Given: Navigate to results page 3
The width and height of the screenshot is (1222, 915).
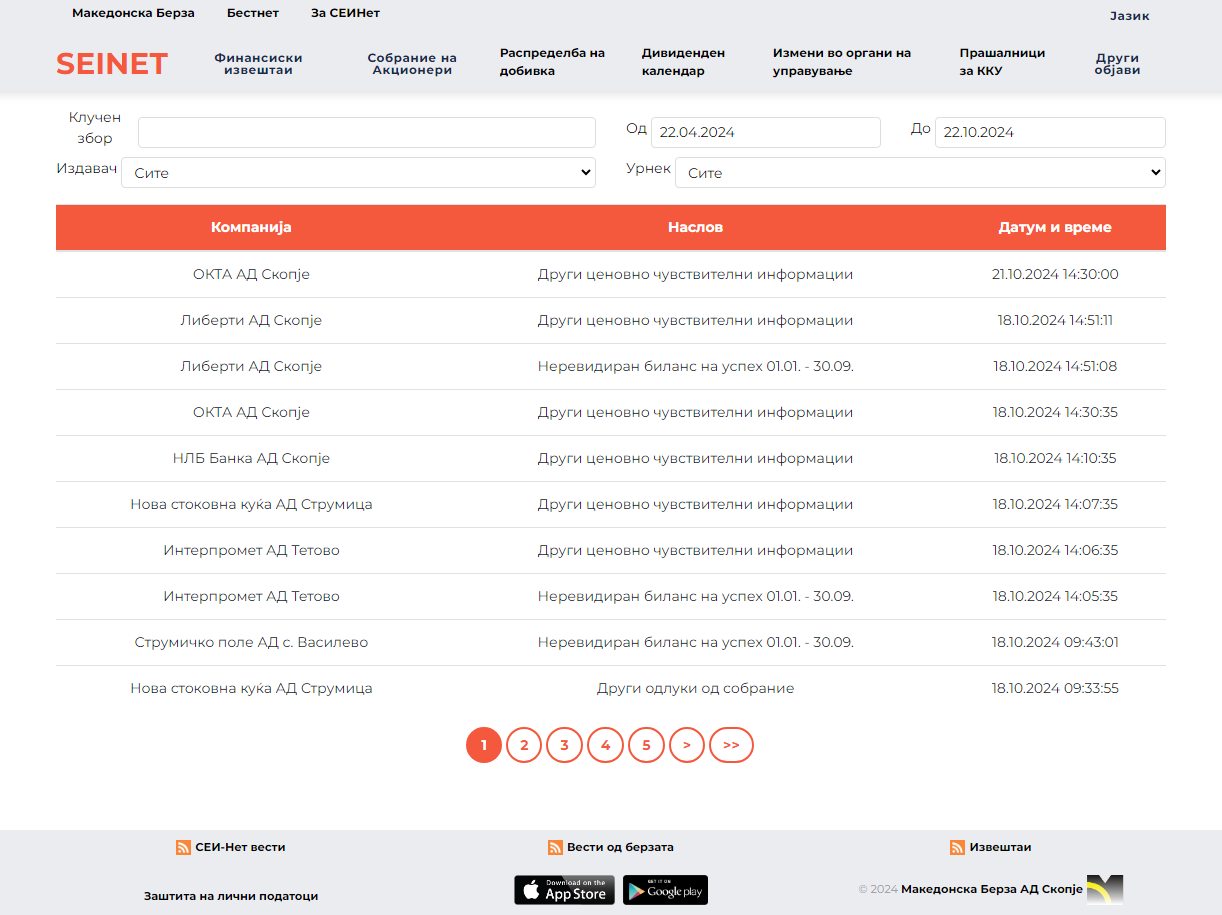Looking at the screenshot, I should (x=564, y=745).
